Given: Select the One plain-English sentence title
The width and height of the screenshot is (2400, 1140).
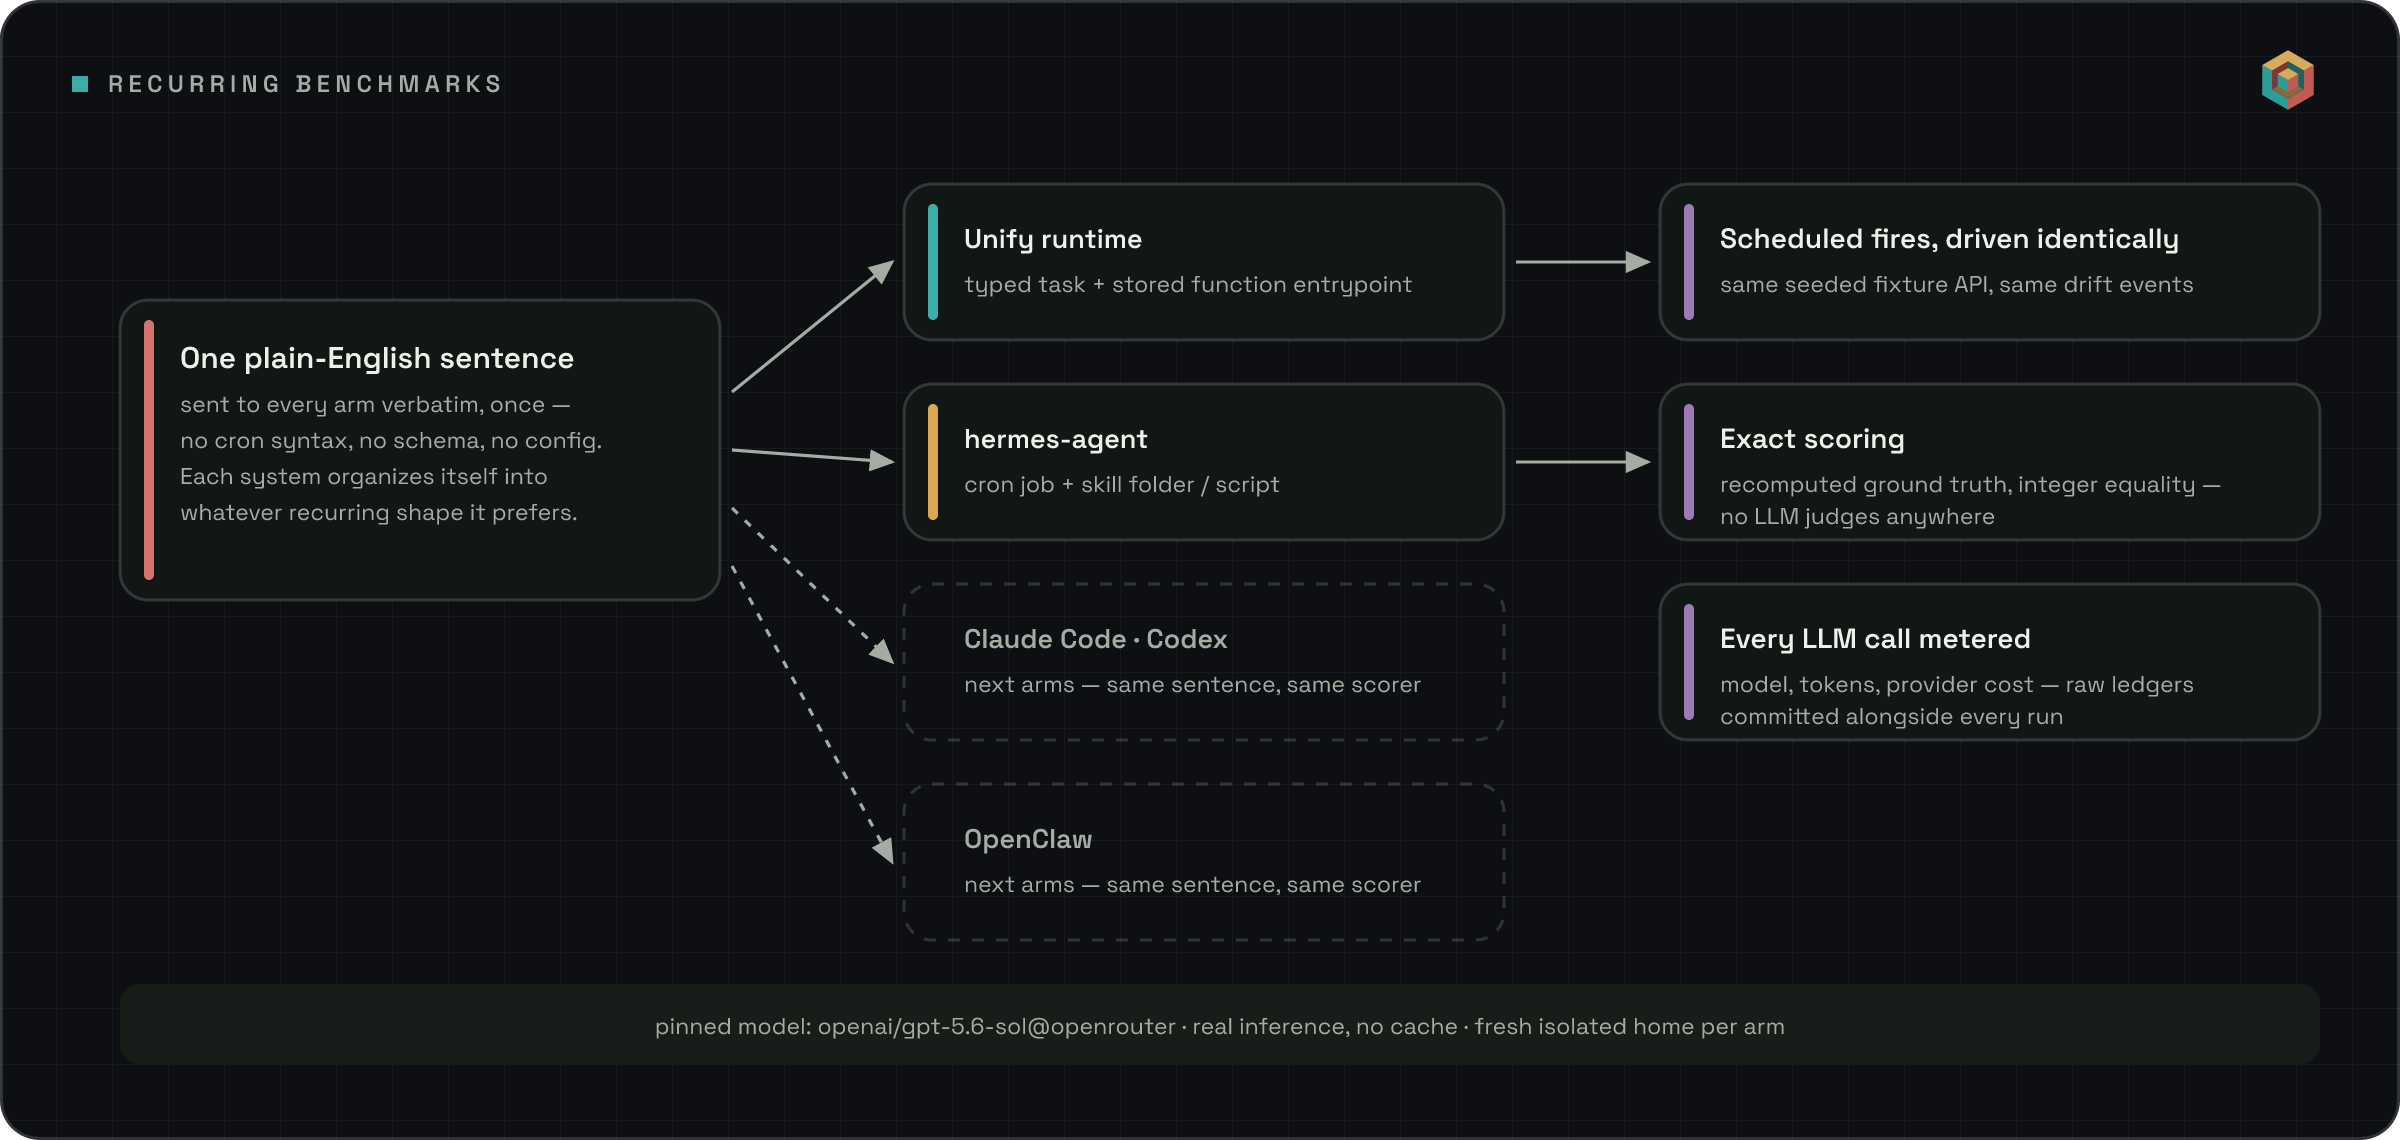Looking at the screenshot, I should click(x=377, y=358).
